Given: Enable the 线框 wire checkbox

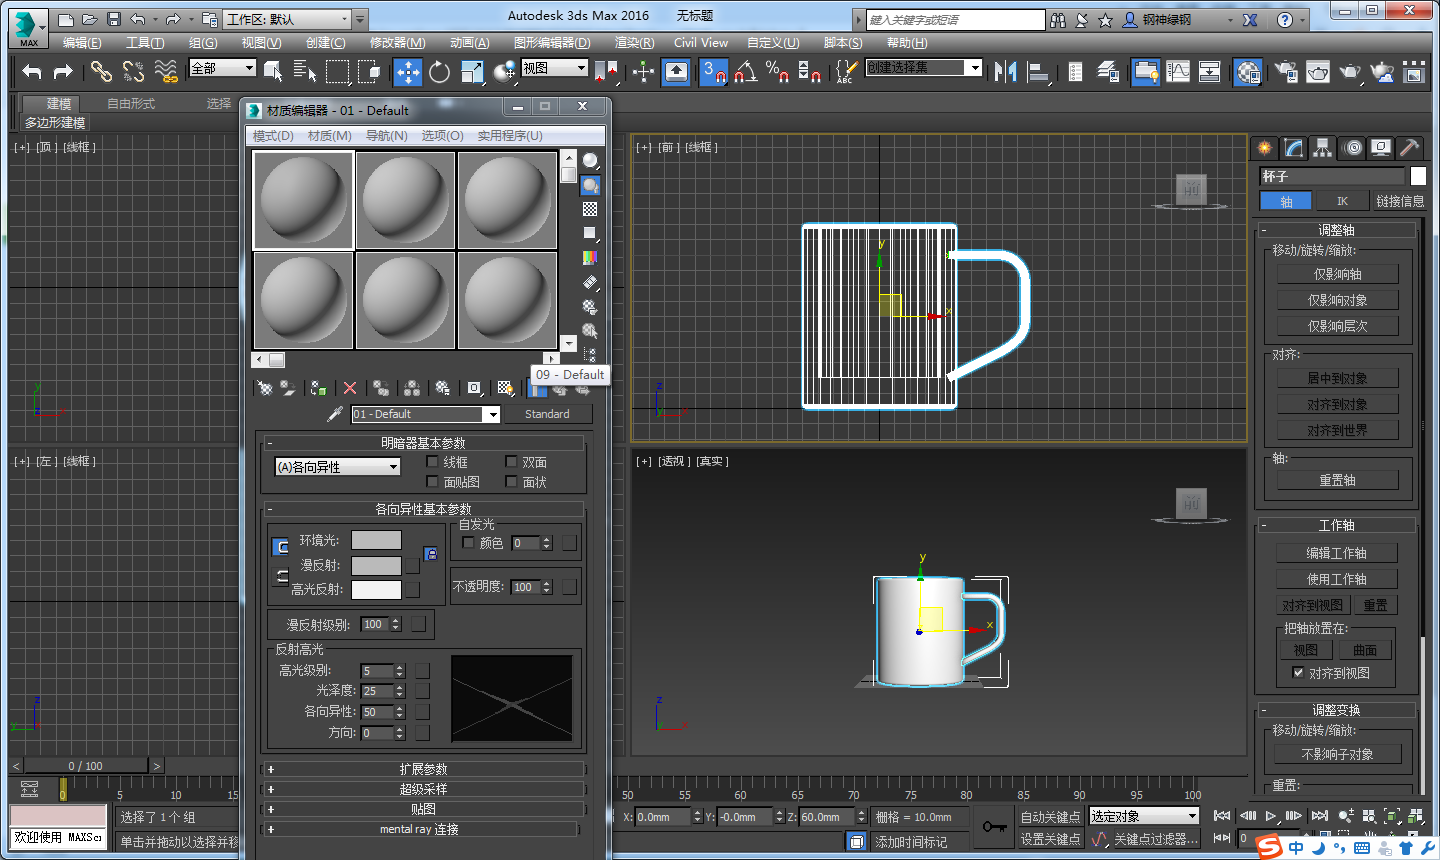Looking at the screenshot, I should coord(433,462).
